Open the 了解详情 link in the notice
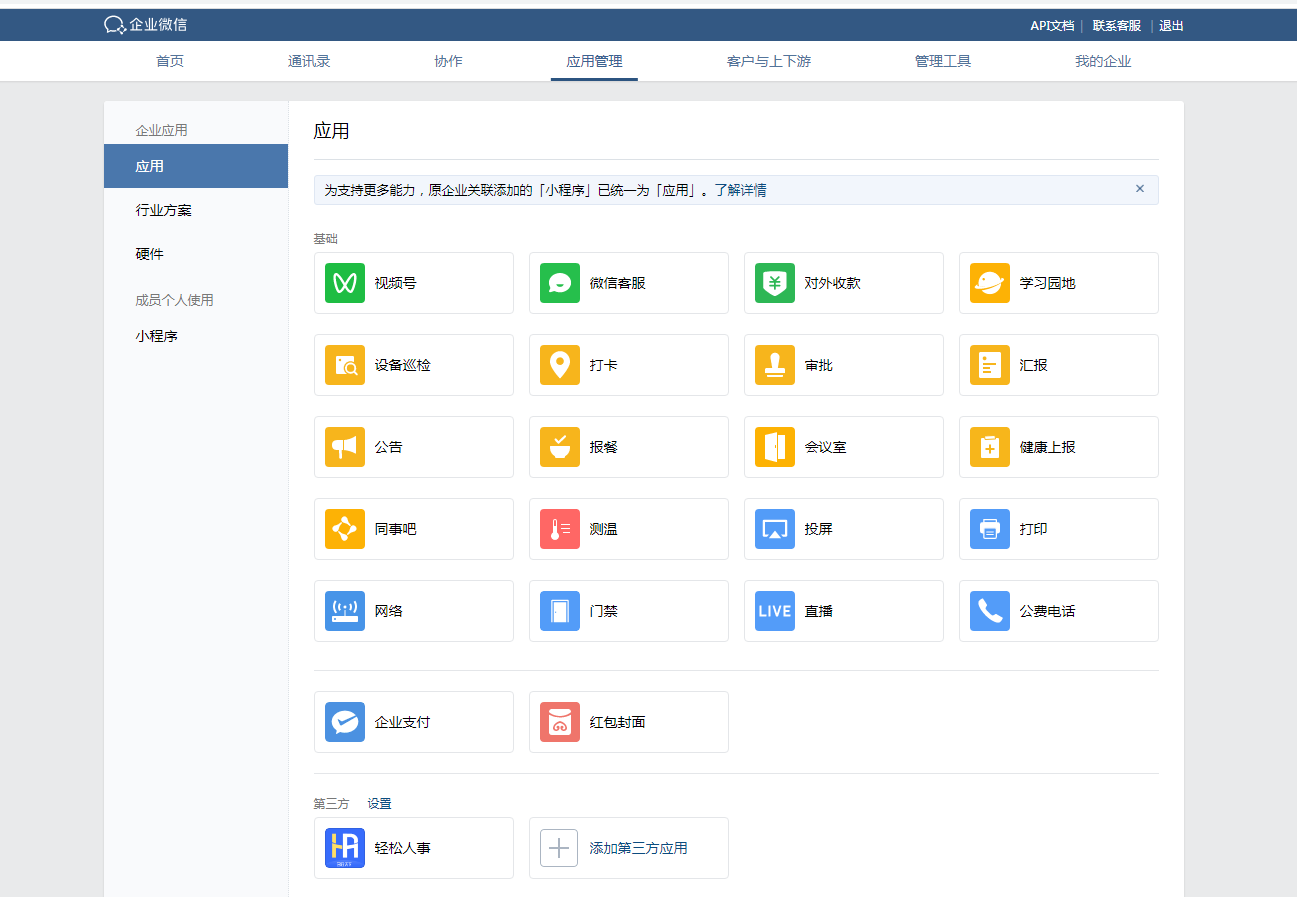 coord(741,189)
